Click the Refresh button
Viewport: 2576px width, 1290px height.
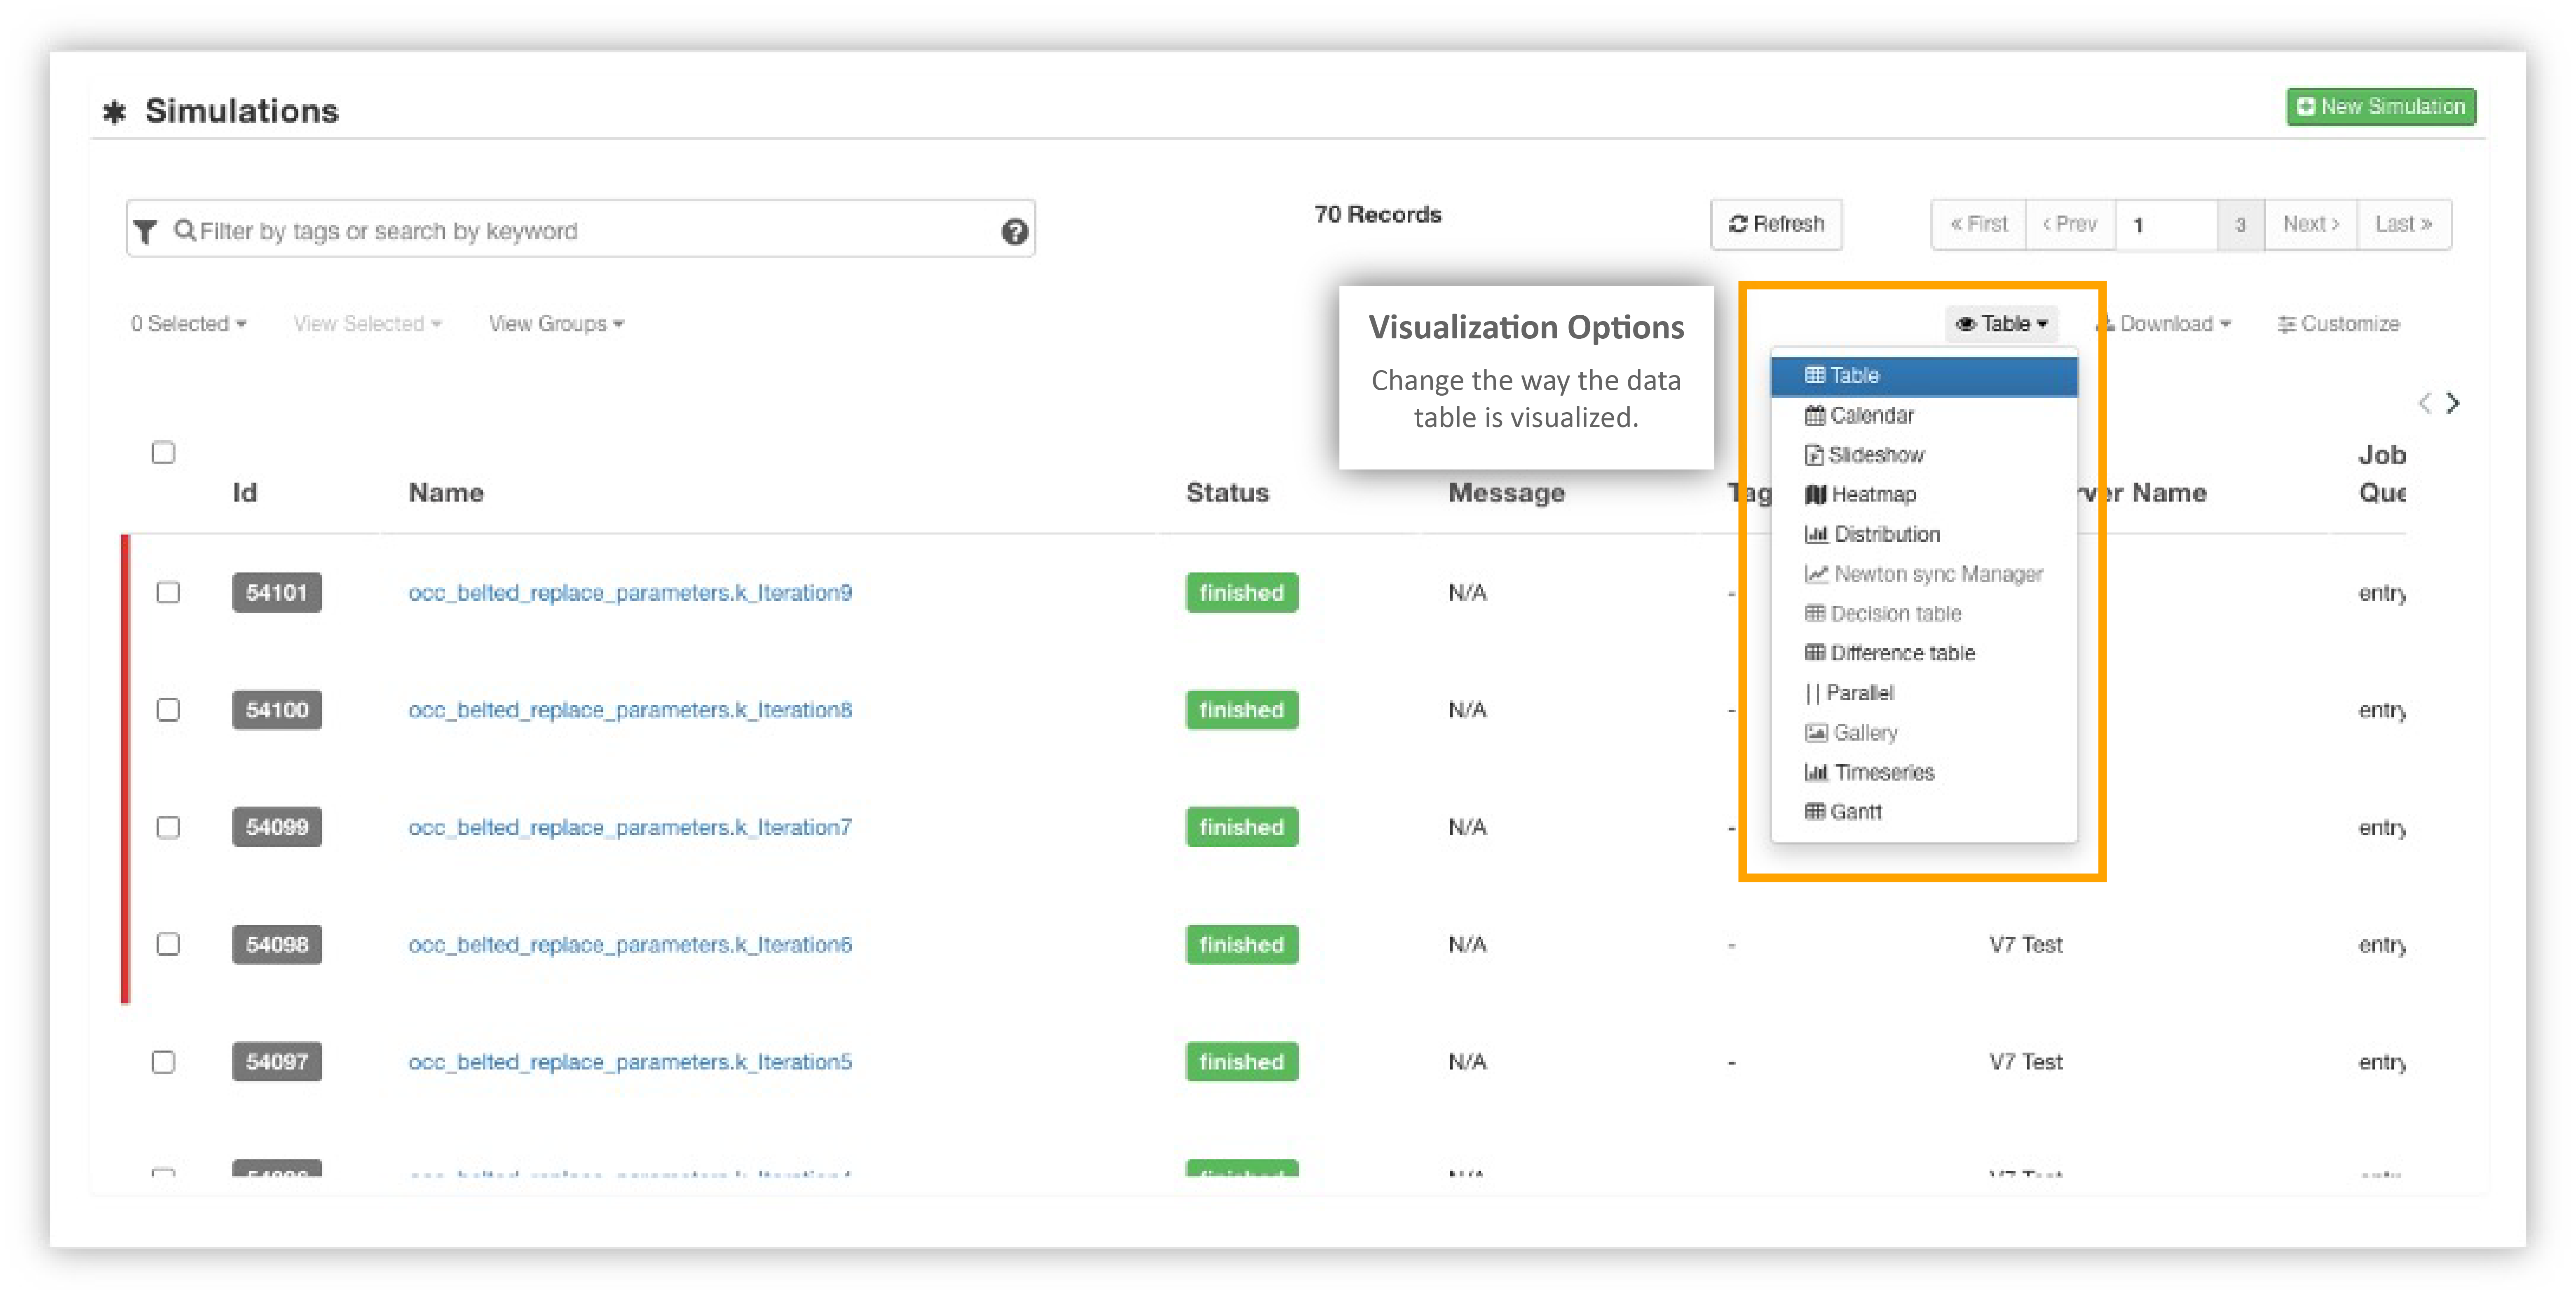point(1776,224)
